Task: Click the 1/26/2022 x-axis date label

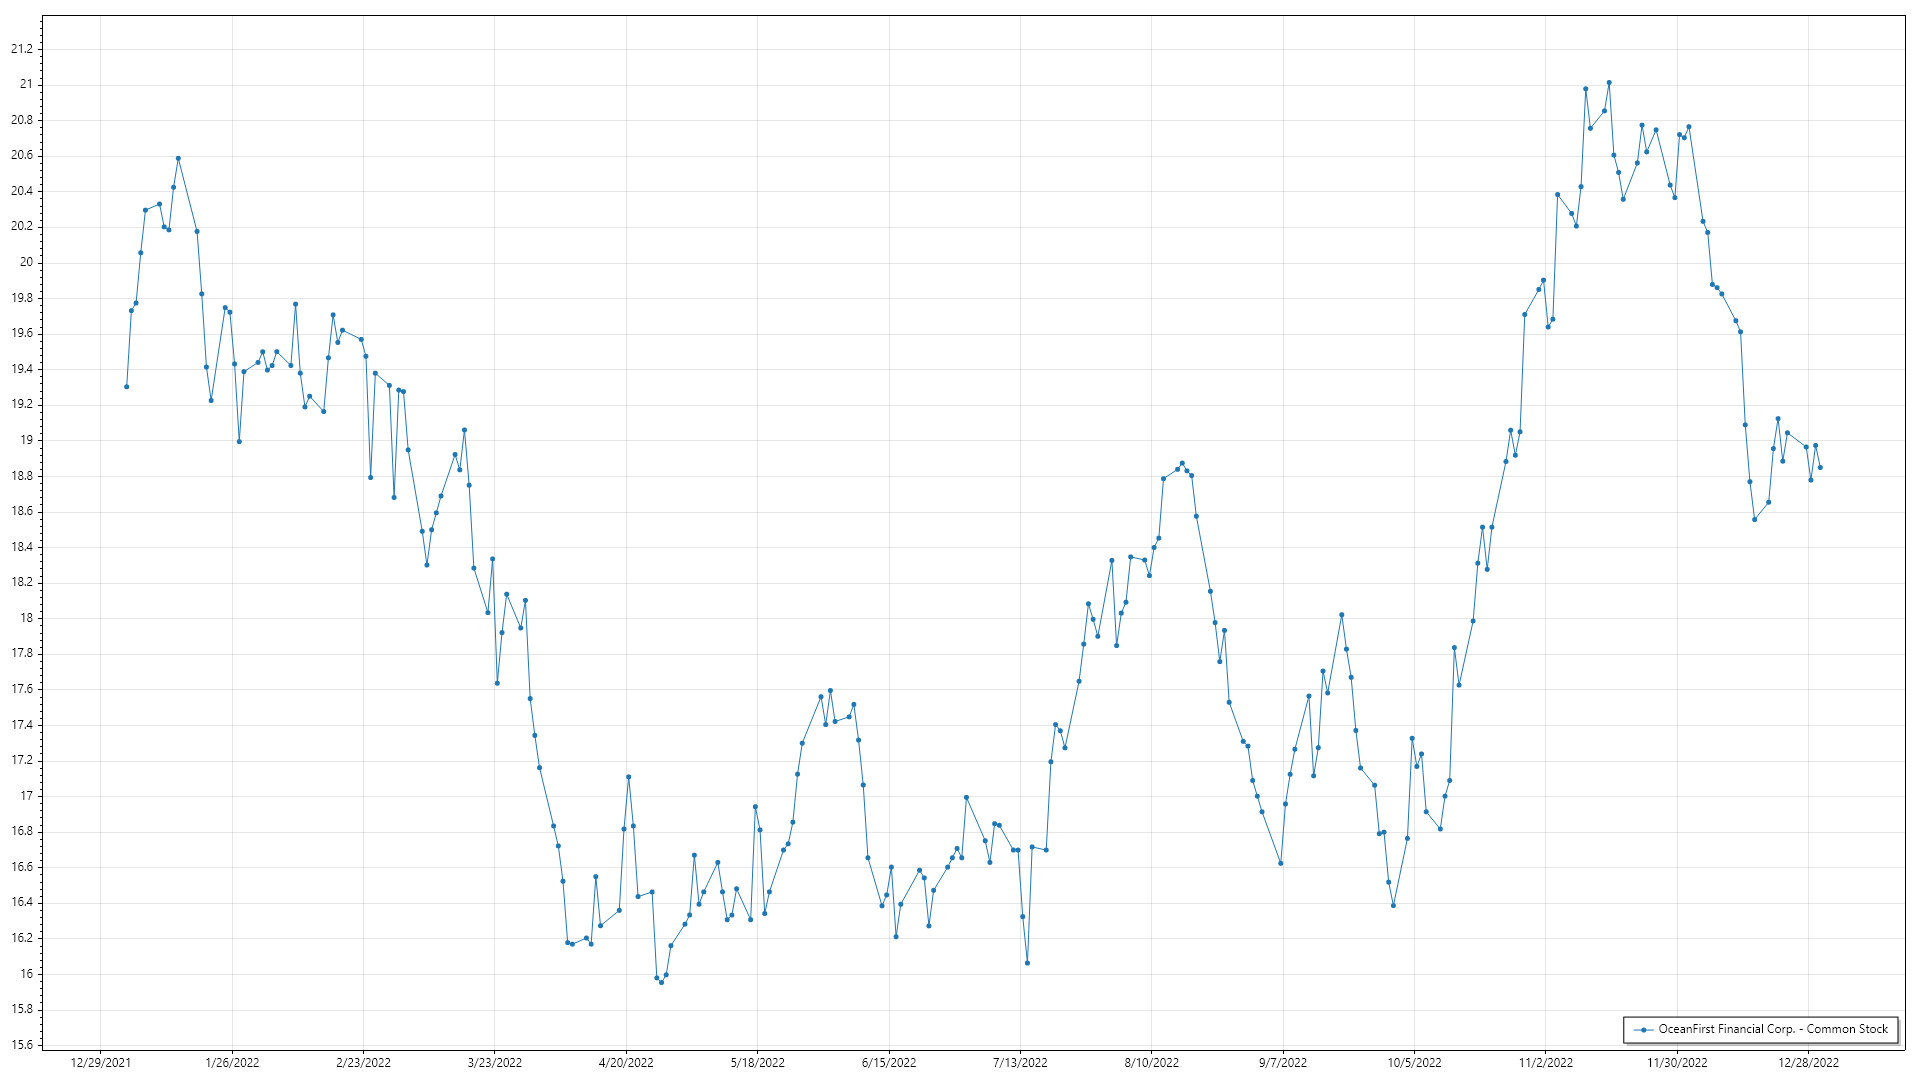Action: (232, 1063)
